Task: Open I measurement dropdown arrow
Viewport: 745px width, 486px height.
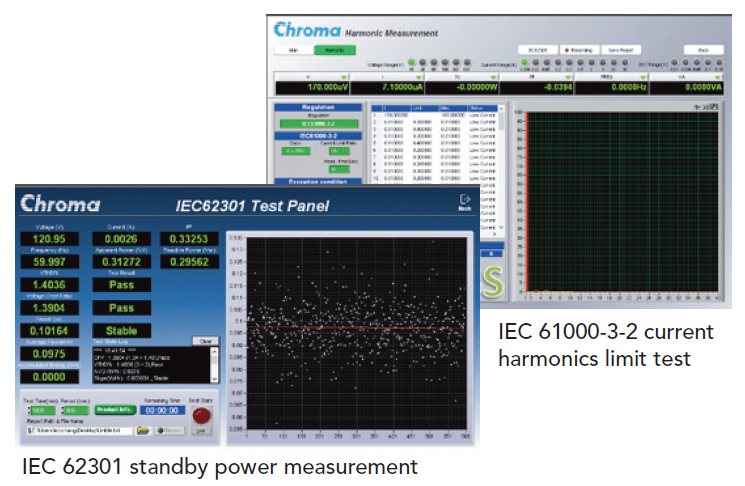Action: [x=419, y=77]
